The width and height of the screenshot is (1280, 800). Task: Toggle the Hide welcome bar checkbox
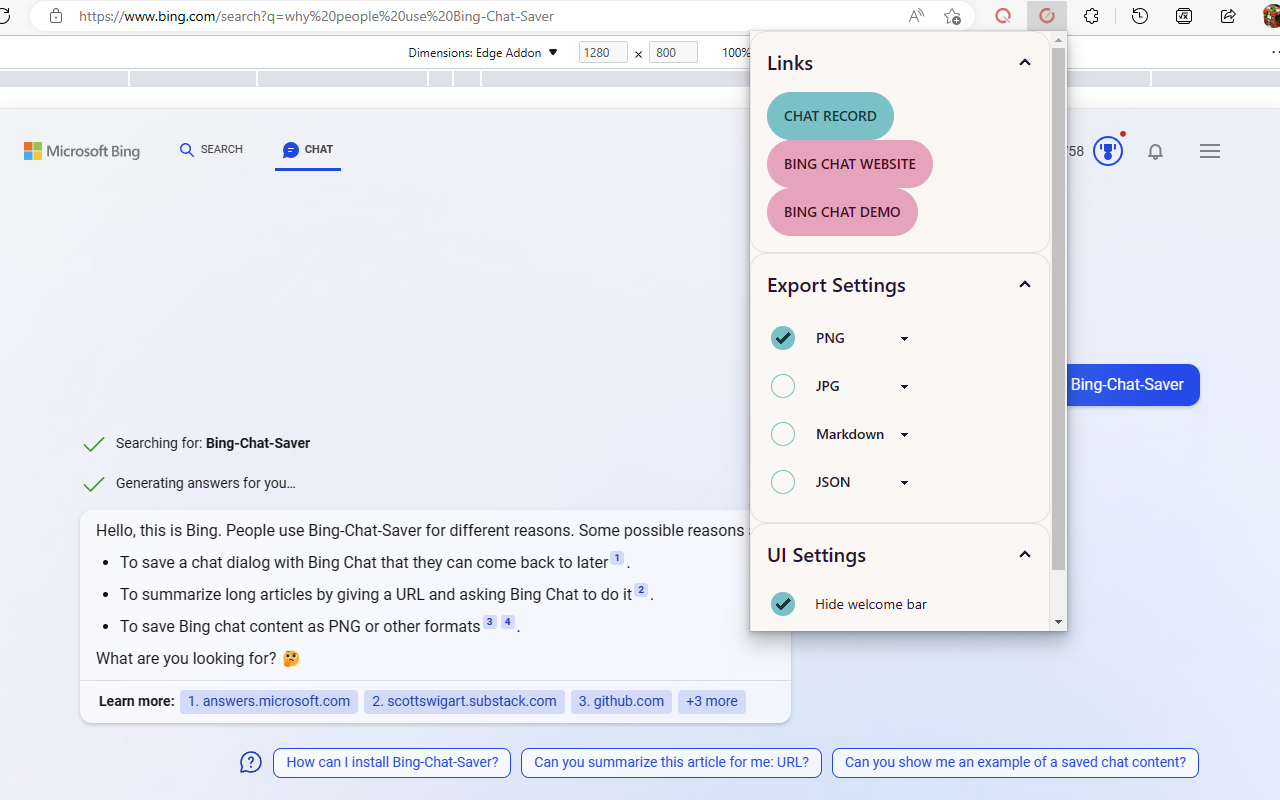tap(783, 604)
